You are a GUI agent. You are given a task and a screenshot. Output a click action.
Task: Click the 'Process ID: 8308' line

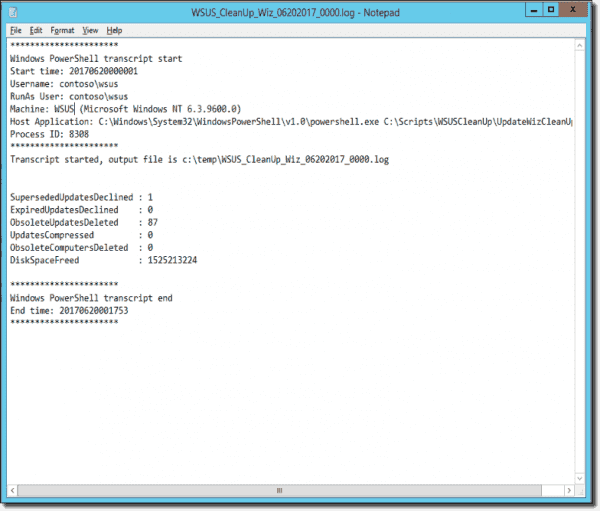[x=49, y=134]
